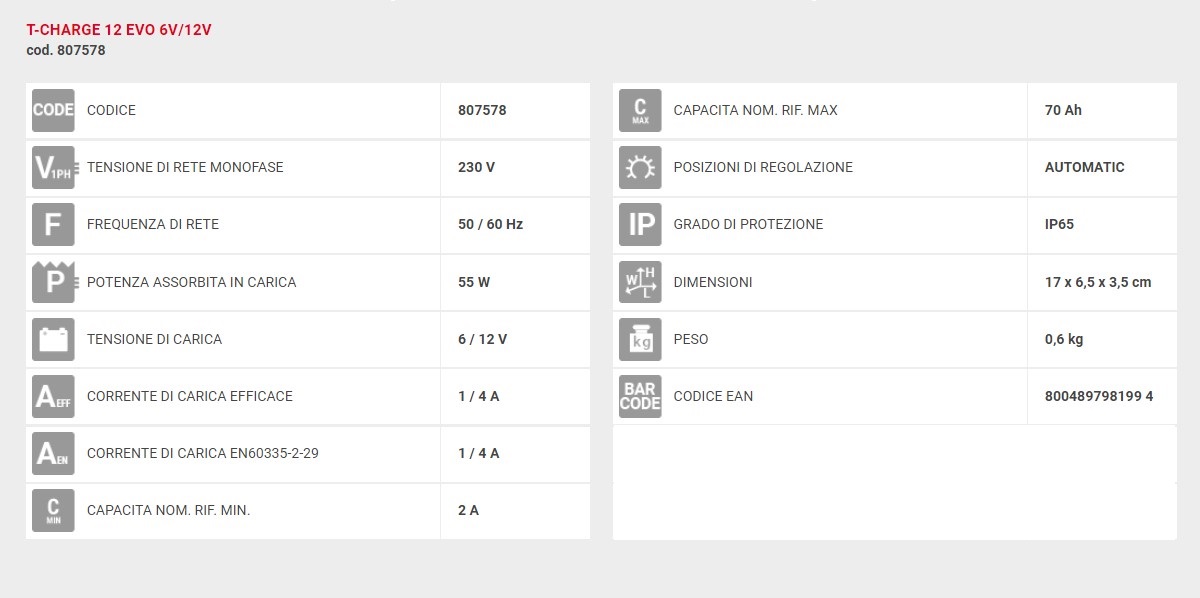This screenshot has height=598, width=1200.
Task: Select the A EFF effective current icon
Action: [53, 396]
